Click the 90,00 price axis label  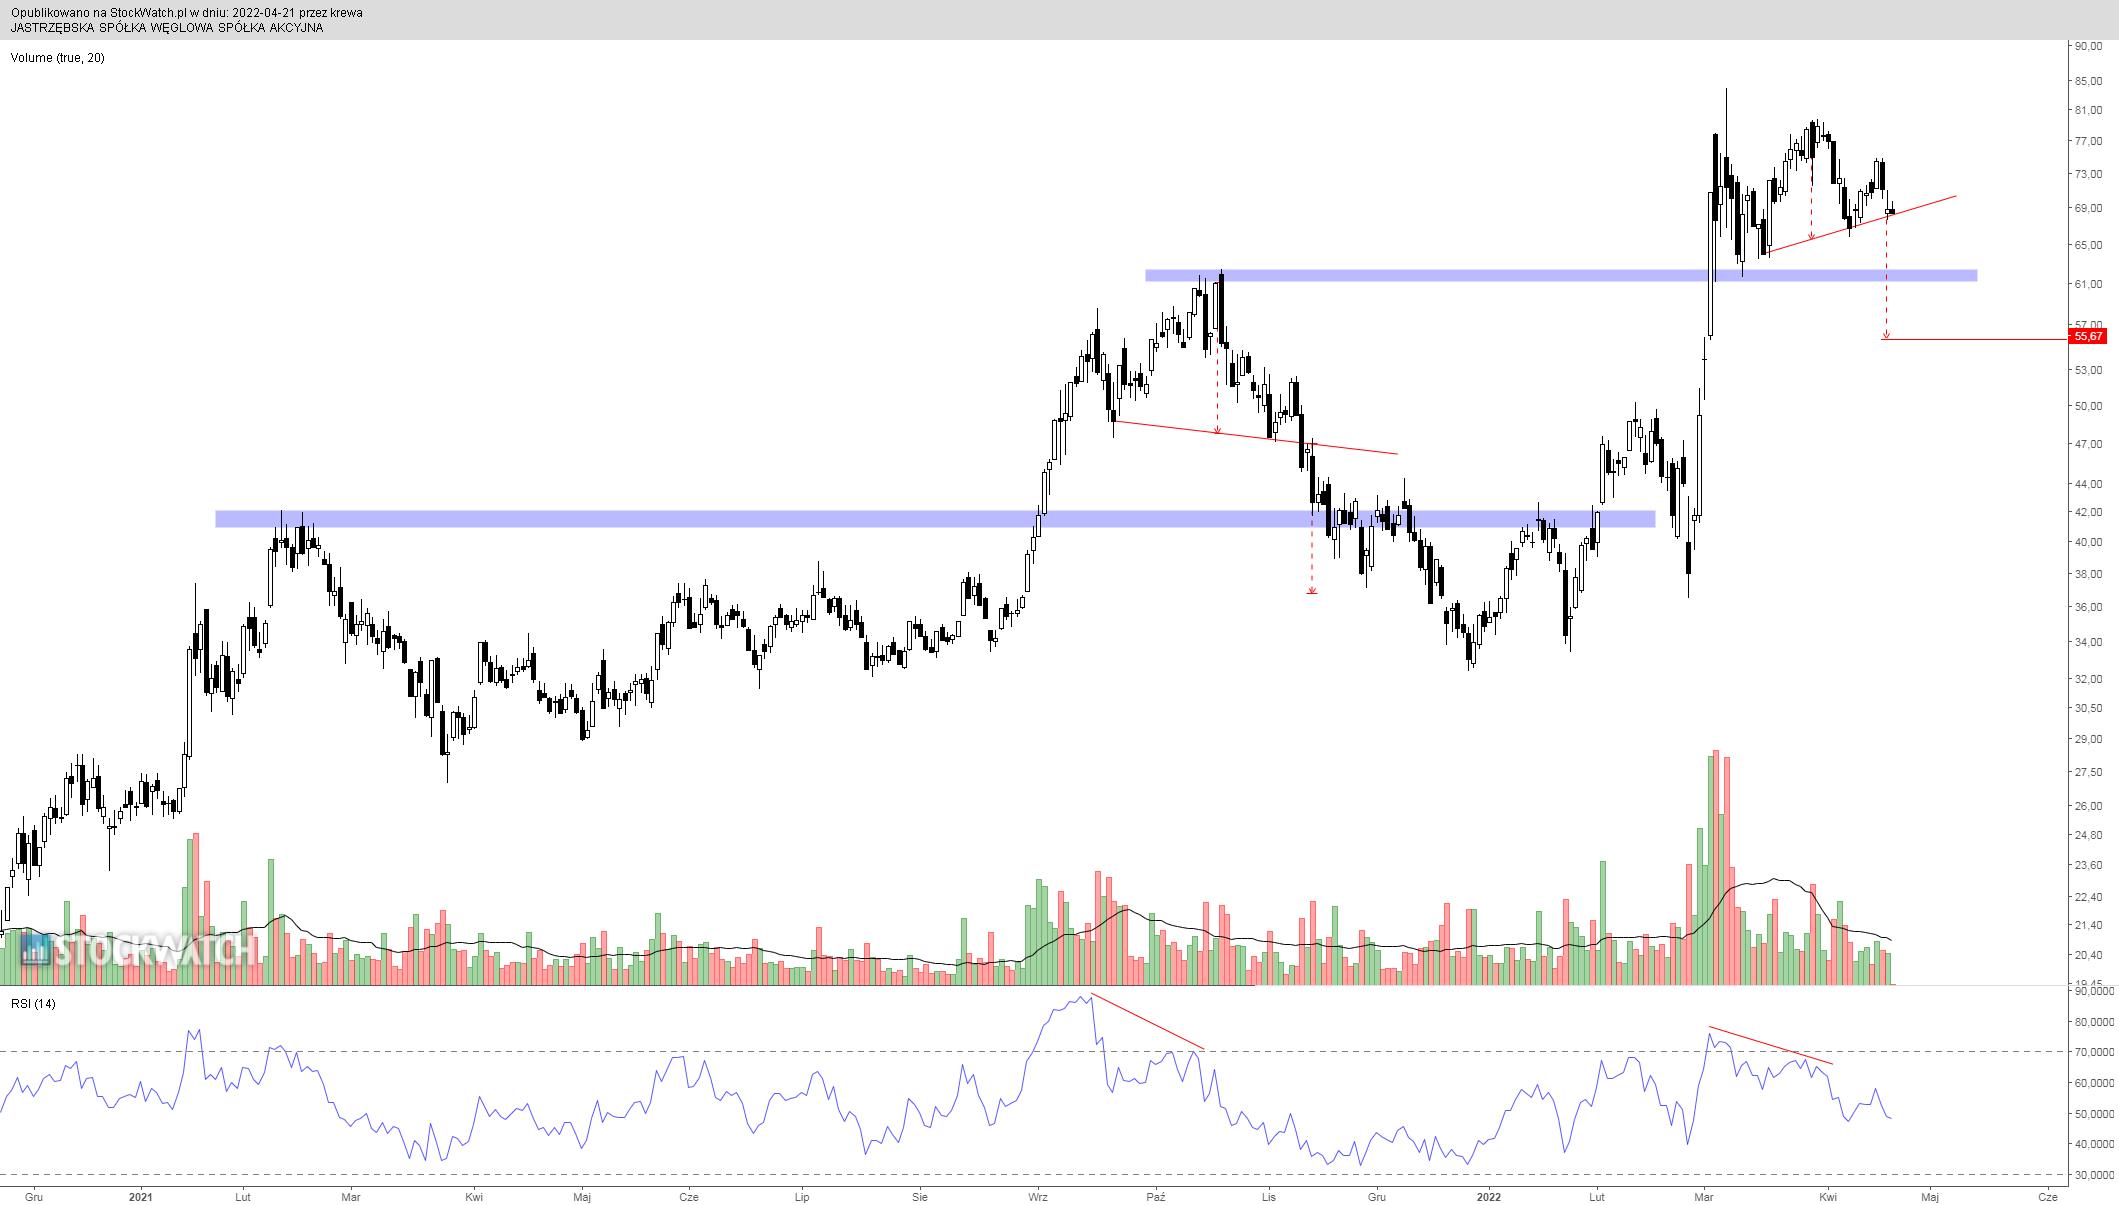[x=2087, y=46]
